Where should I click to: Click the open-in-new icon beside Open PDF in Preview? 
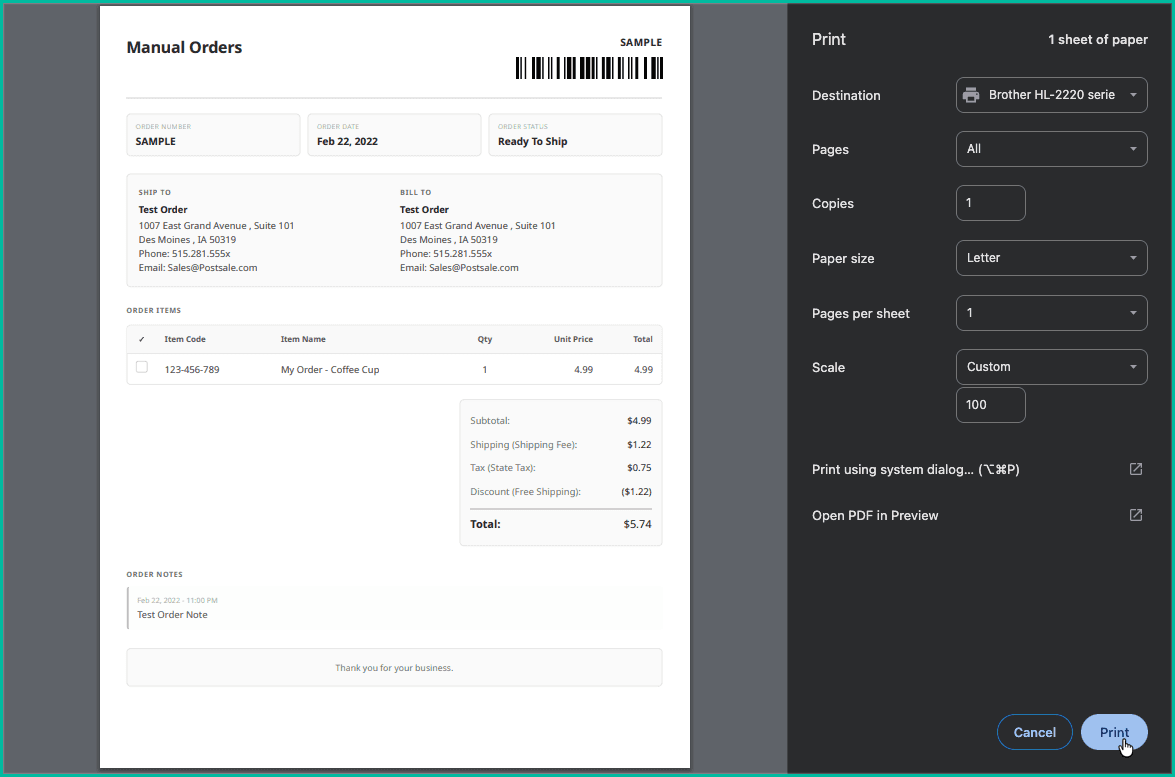click(1136, 515)
